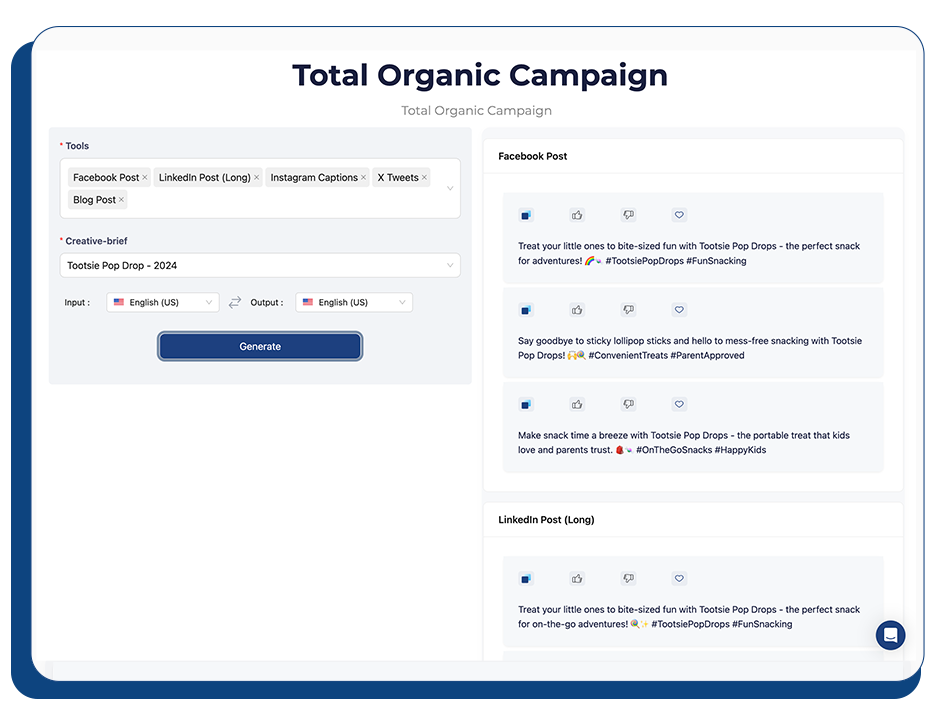
Task: Copy the first Facebook post about bite-sized fun
Action: click(x=526, y=215)
